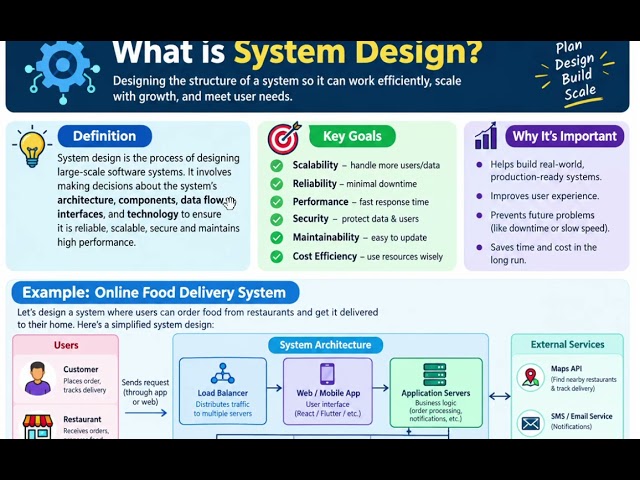Click the 'Maps API' label
Viewport: 640px width, 480px height.
click(x=566, y=369)
